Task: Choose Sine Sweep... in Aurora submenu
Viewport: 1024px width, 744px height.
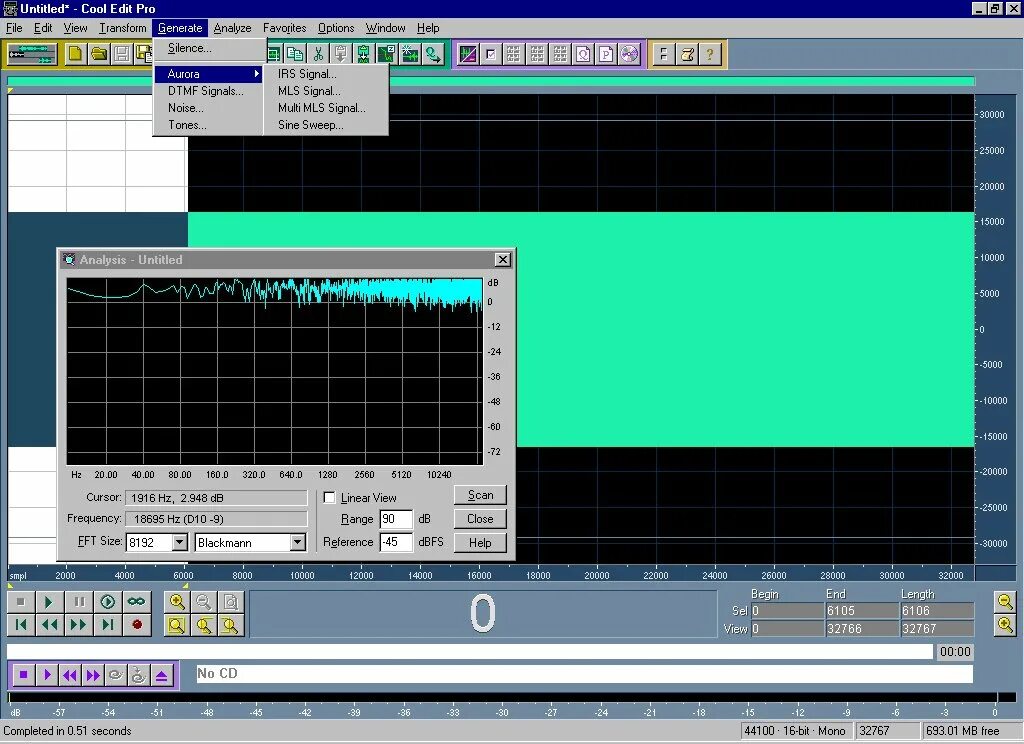Action: point(326,125)
